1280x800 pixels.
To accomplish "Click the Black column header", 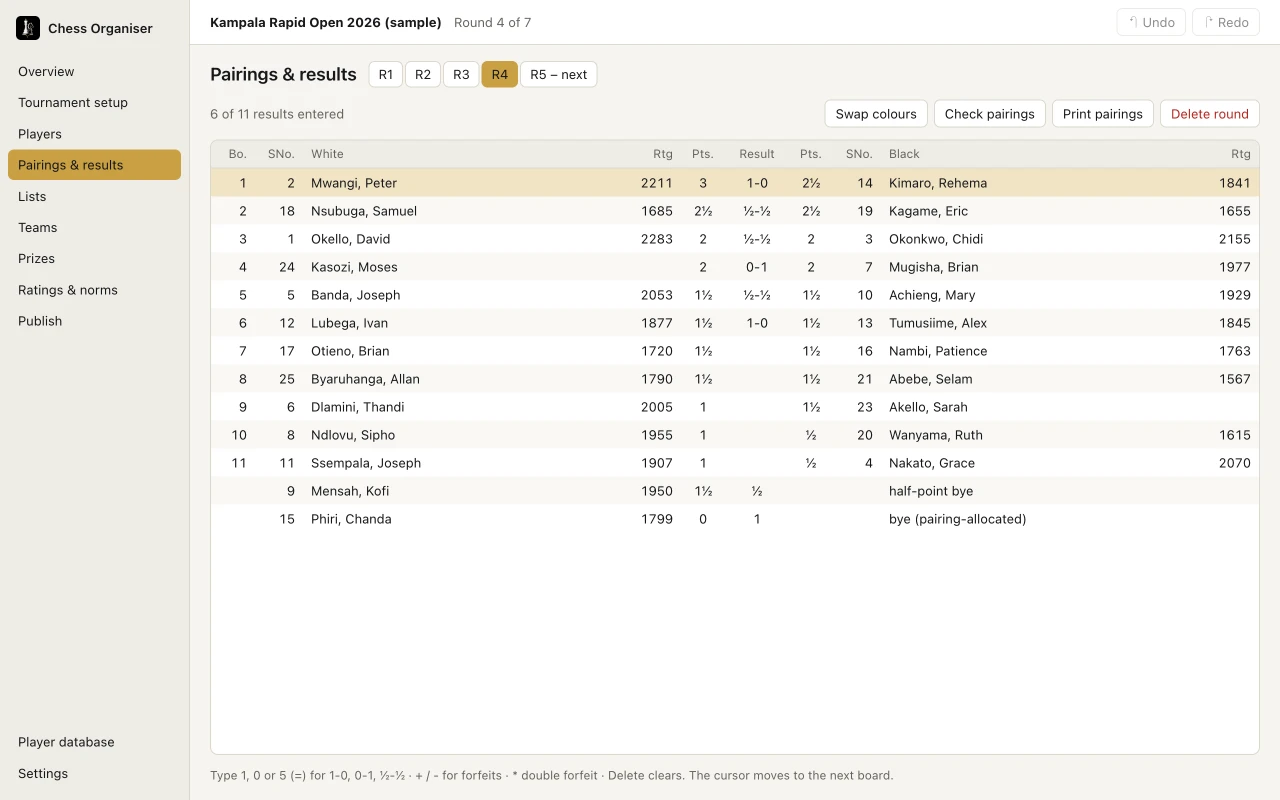I will coord(904,154).
